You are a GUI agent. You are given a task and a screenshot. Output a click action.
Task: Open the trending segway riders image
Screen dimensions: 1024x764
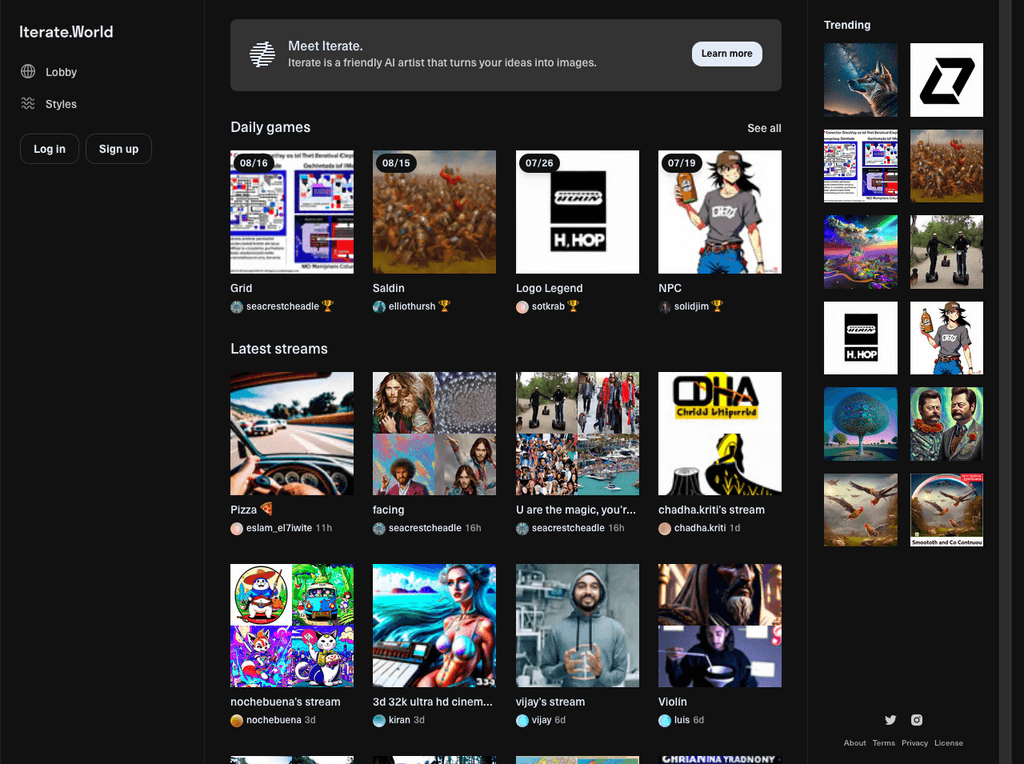(x=946, y=252)
